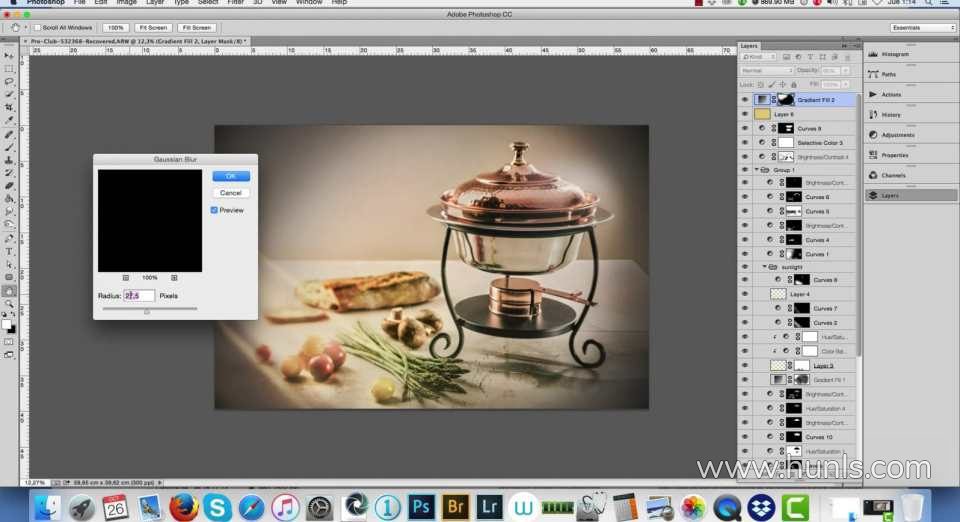Open the Histogram panel
Viewport: 960px width, 522px height.
tap(895, 54)
